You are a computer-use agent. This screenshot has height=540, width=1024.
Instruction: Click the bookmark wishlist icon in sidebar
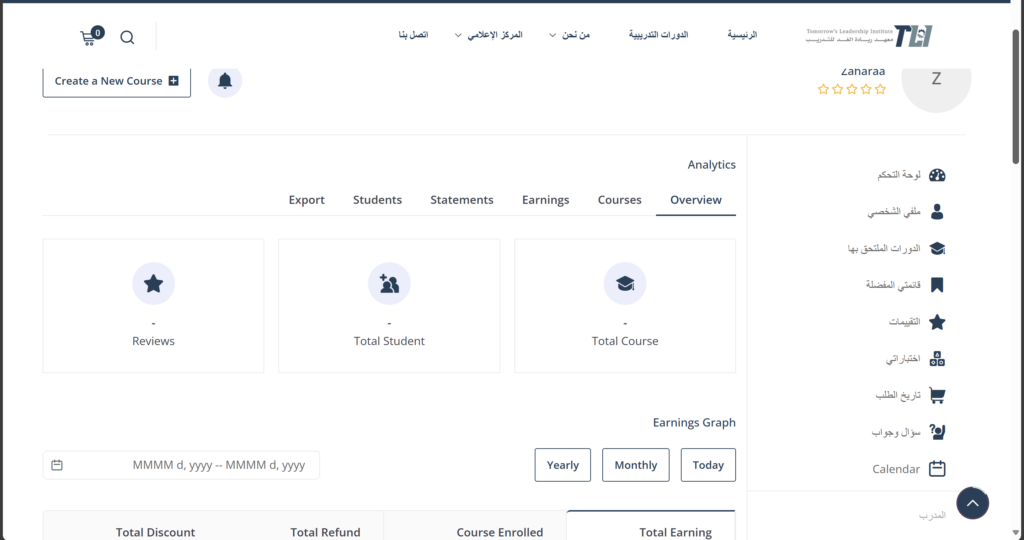[937, 285]
